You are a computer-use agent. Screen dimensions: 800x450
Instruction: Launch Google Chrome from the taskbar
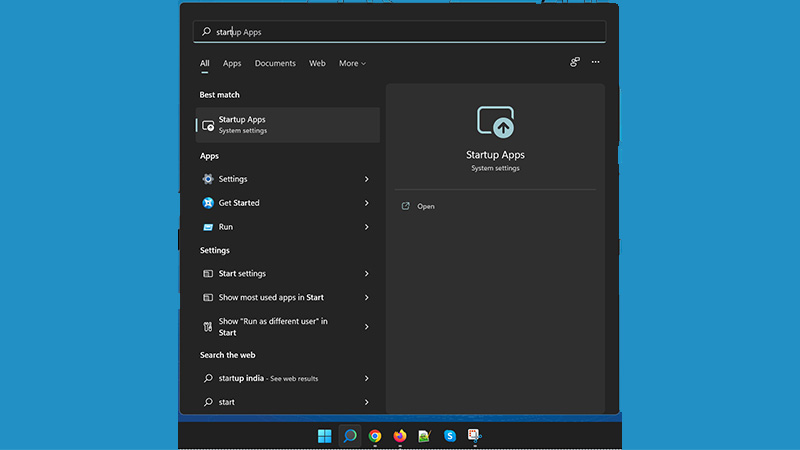pyautogui.click(x=375, y=436)
